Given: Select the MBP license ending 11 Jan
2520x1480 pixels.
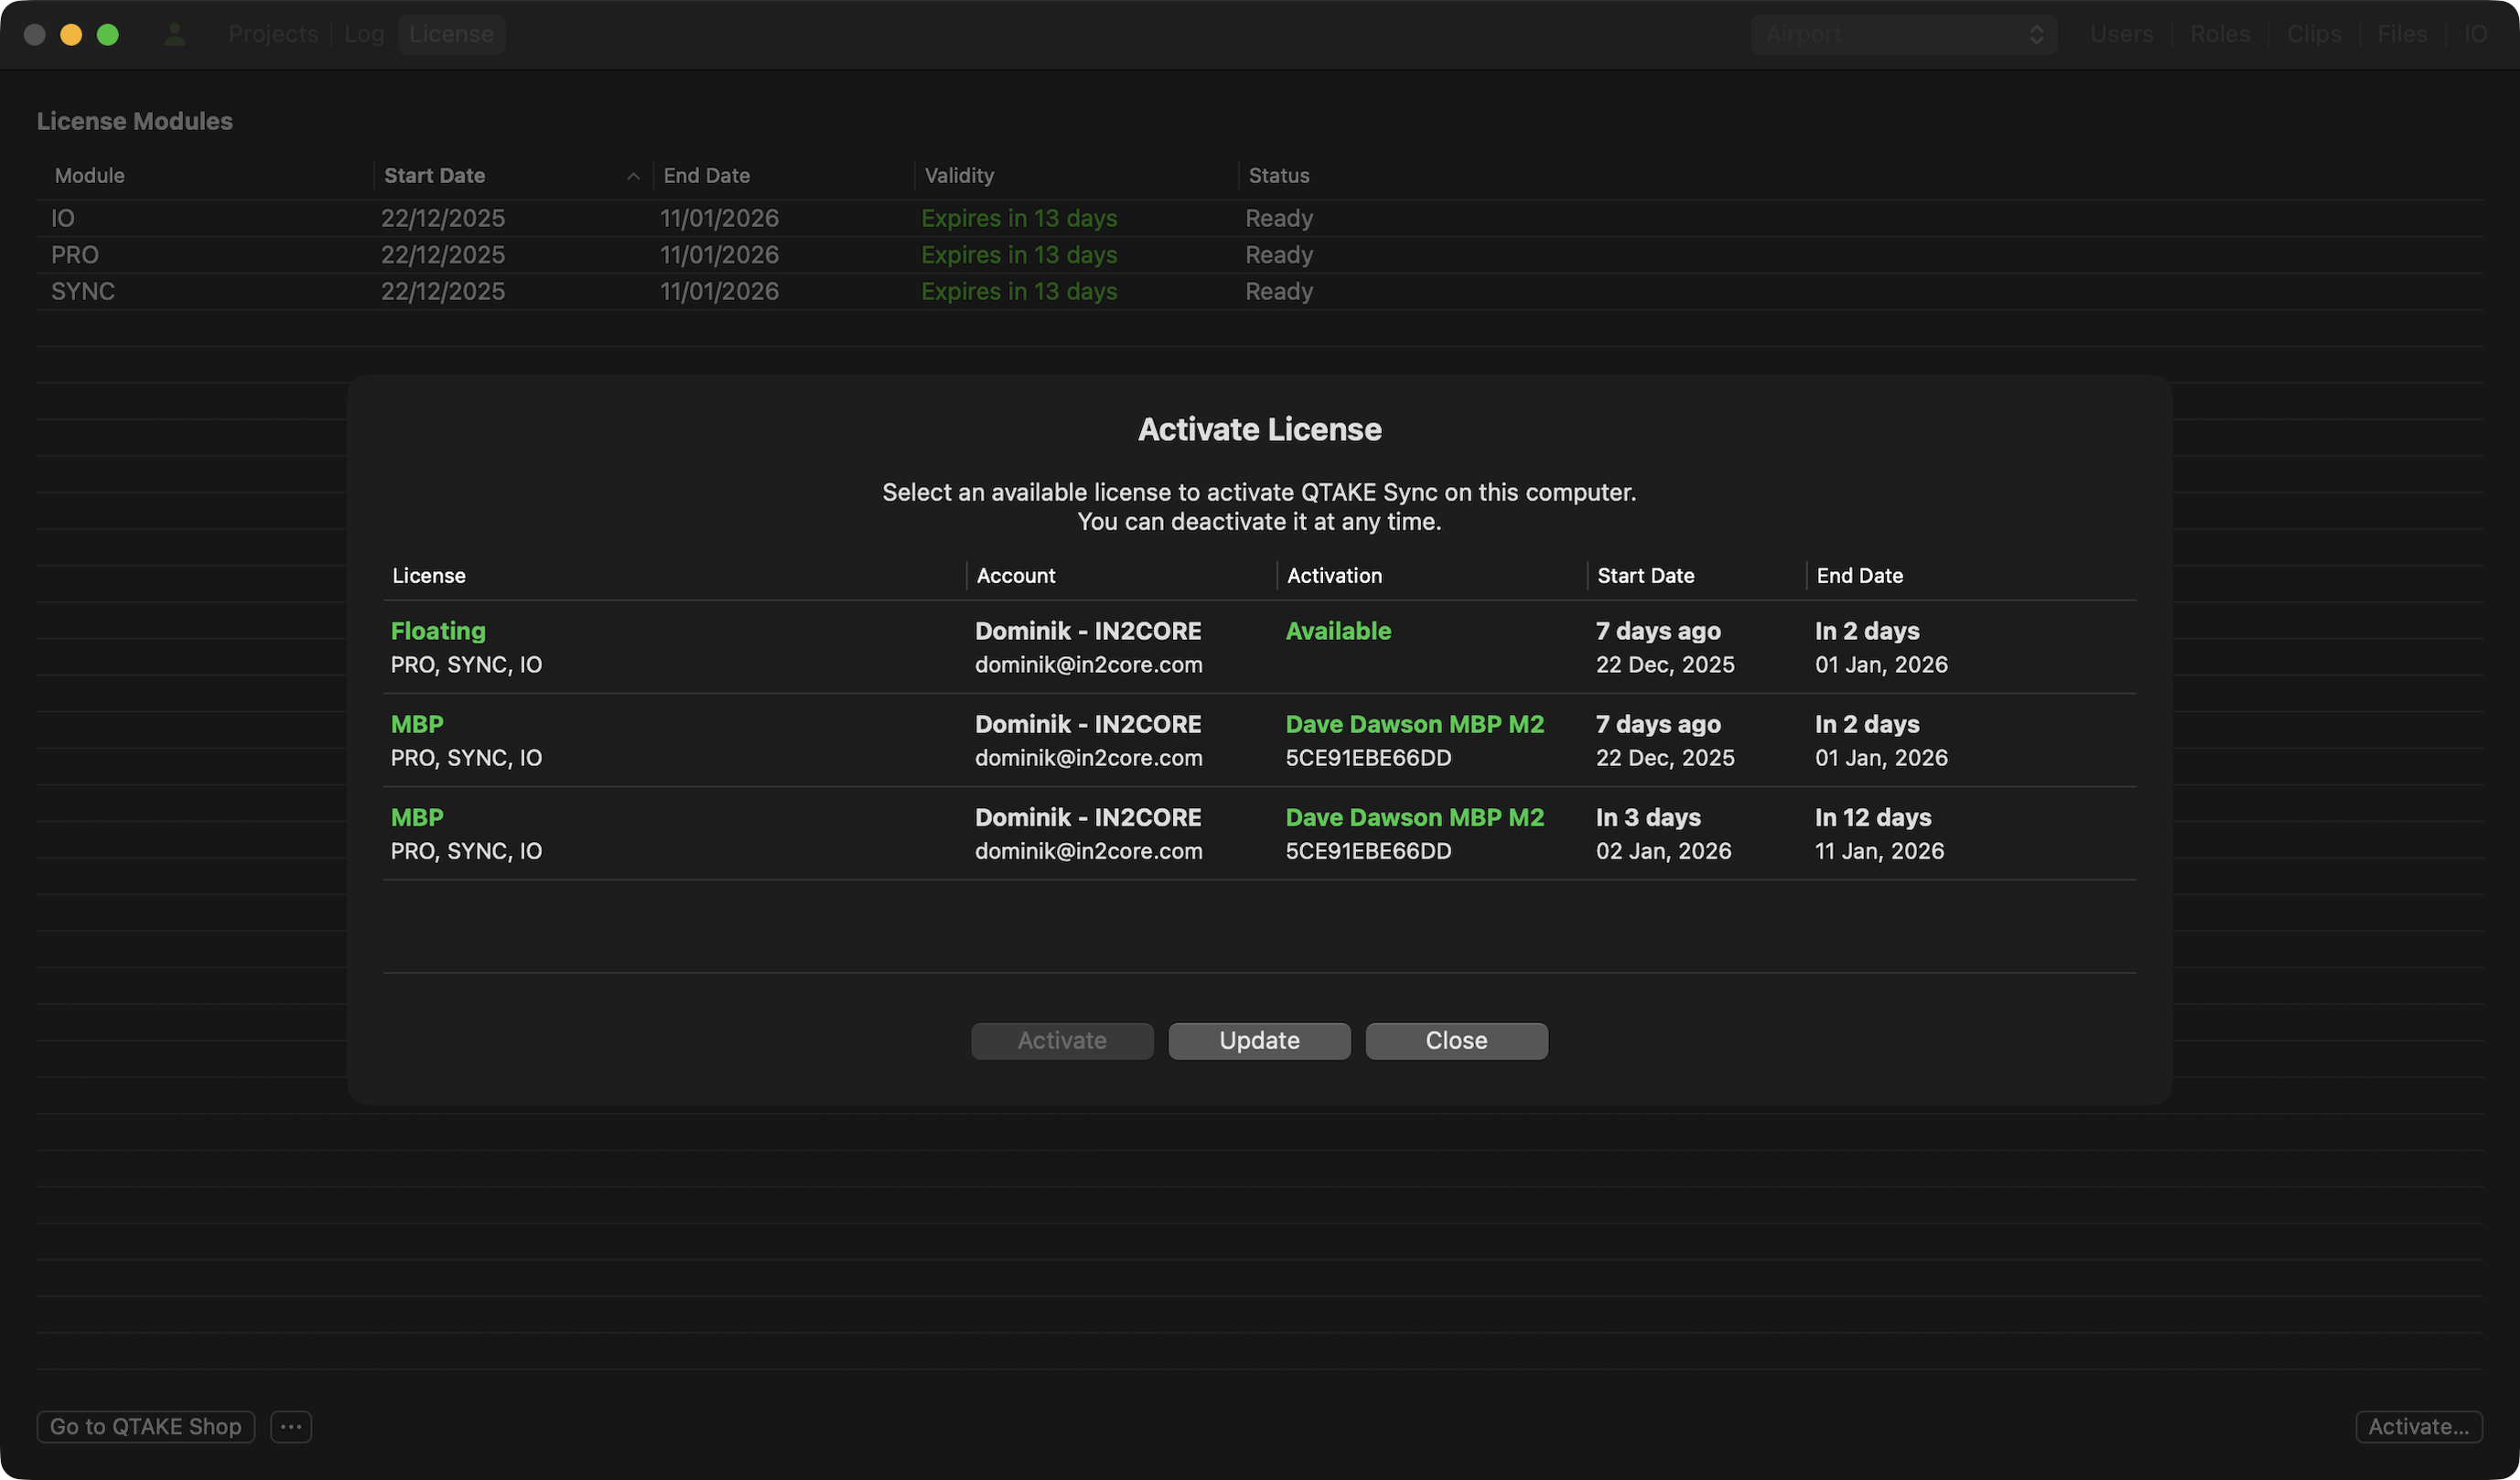Looking at the screenshot, I should click(x=1258, y=833).
